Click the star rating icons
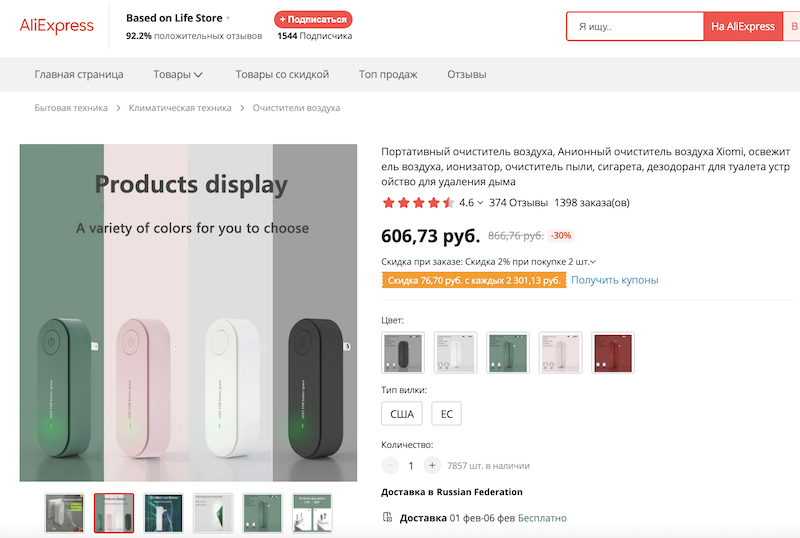The image size is (800, 538). (x=418, y=203)
